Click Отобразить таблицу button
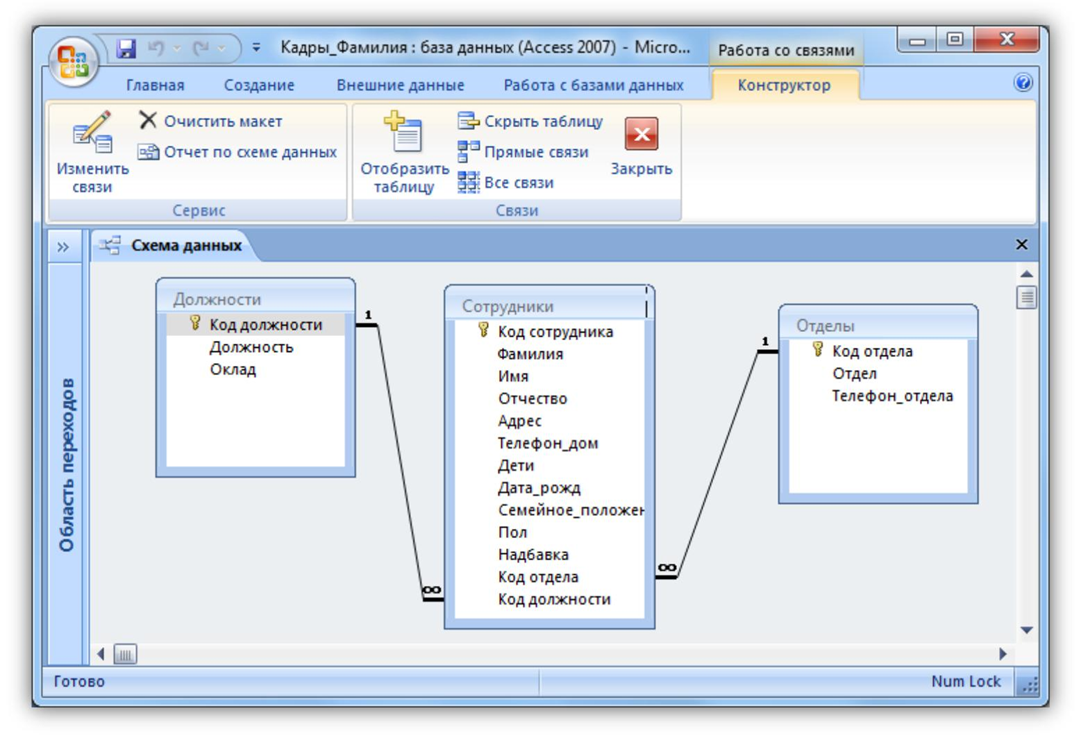 (404, 152)
